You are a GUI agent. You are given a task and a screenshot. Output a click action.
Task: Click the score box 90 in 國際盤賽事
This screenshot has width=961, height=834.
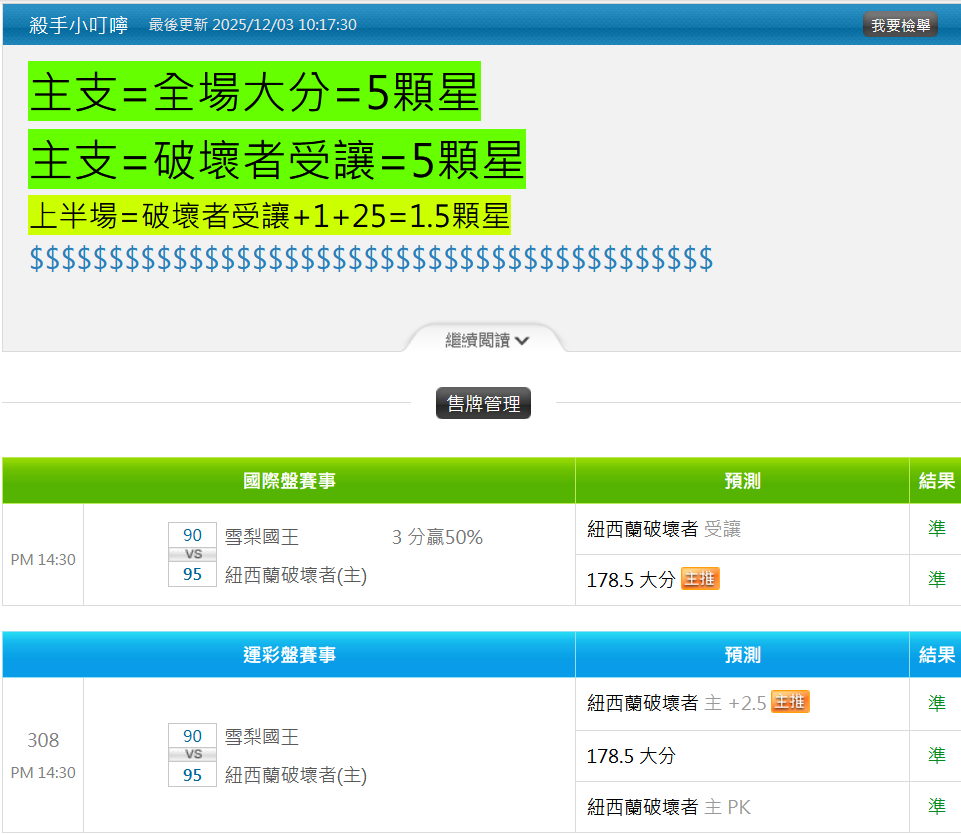click(x=192, y=535)
